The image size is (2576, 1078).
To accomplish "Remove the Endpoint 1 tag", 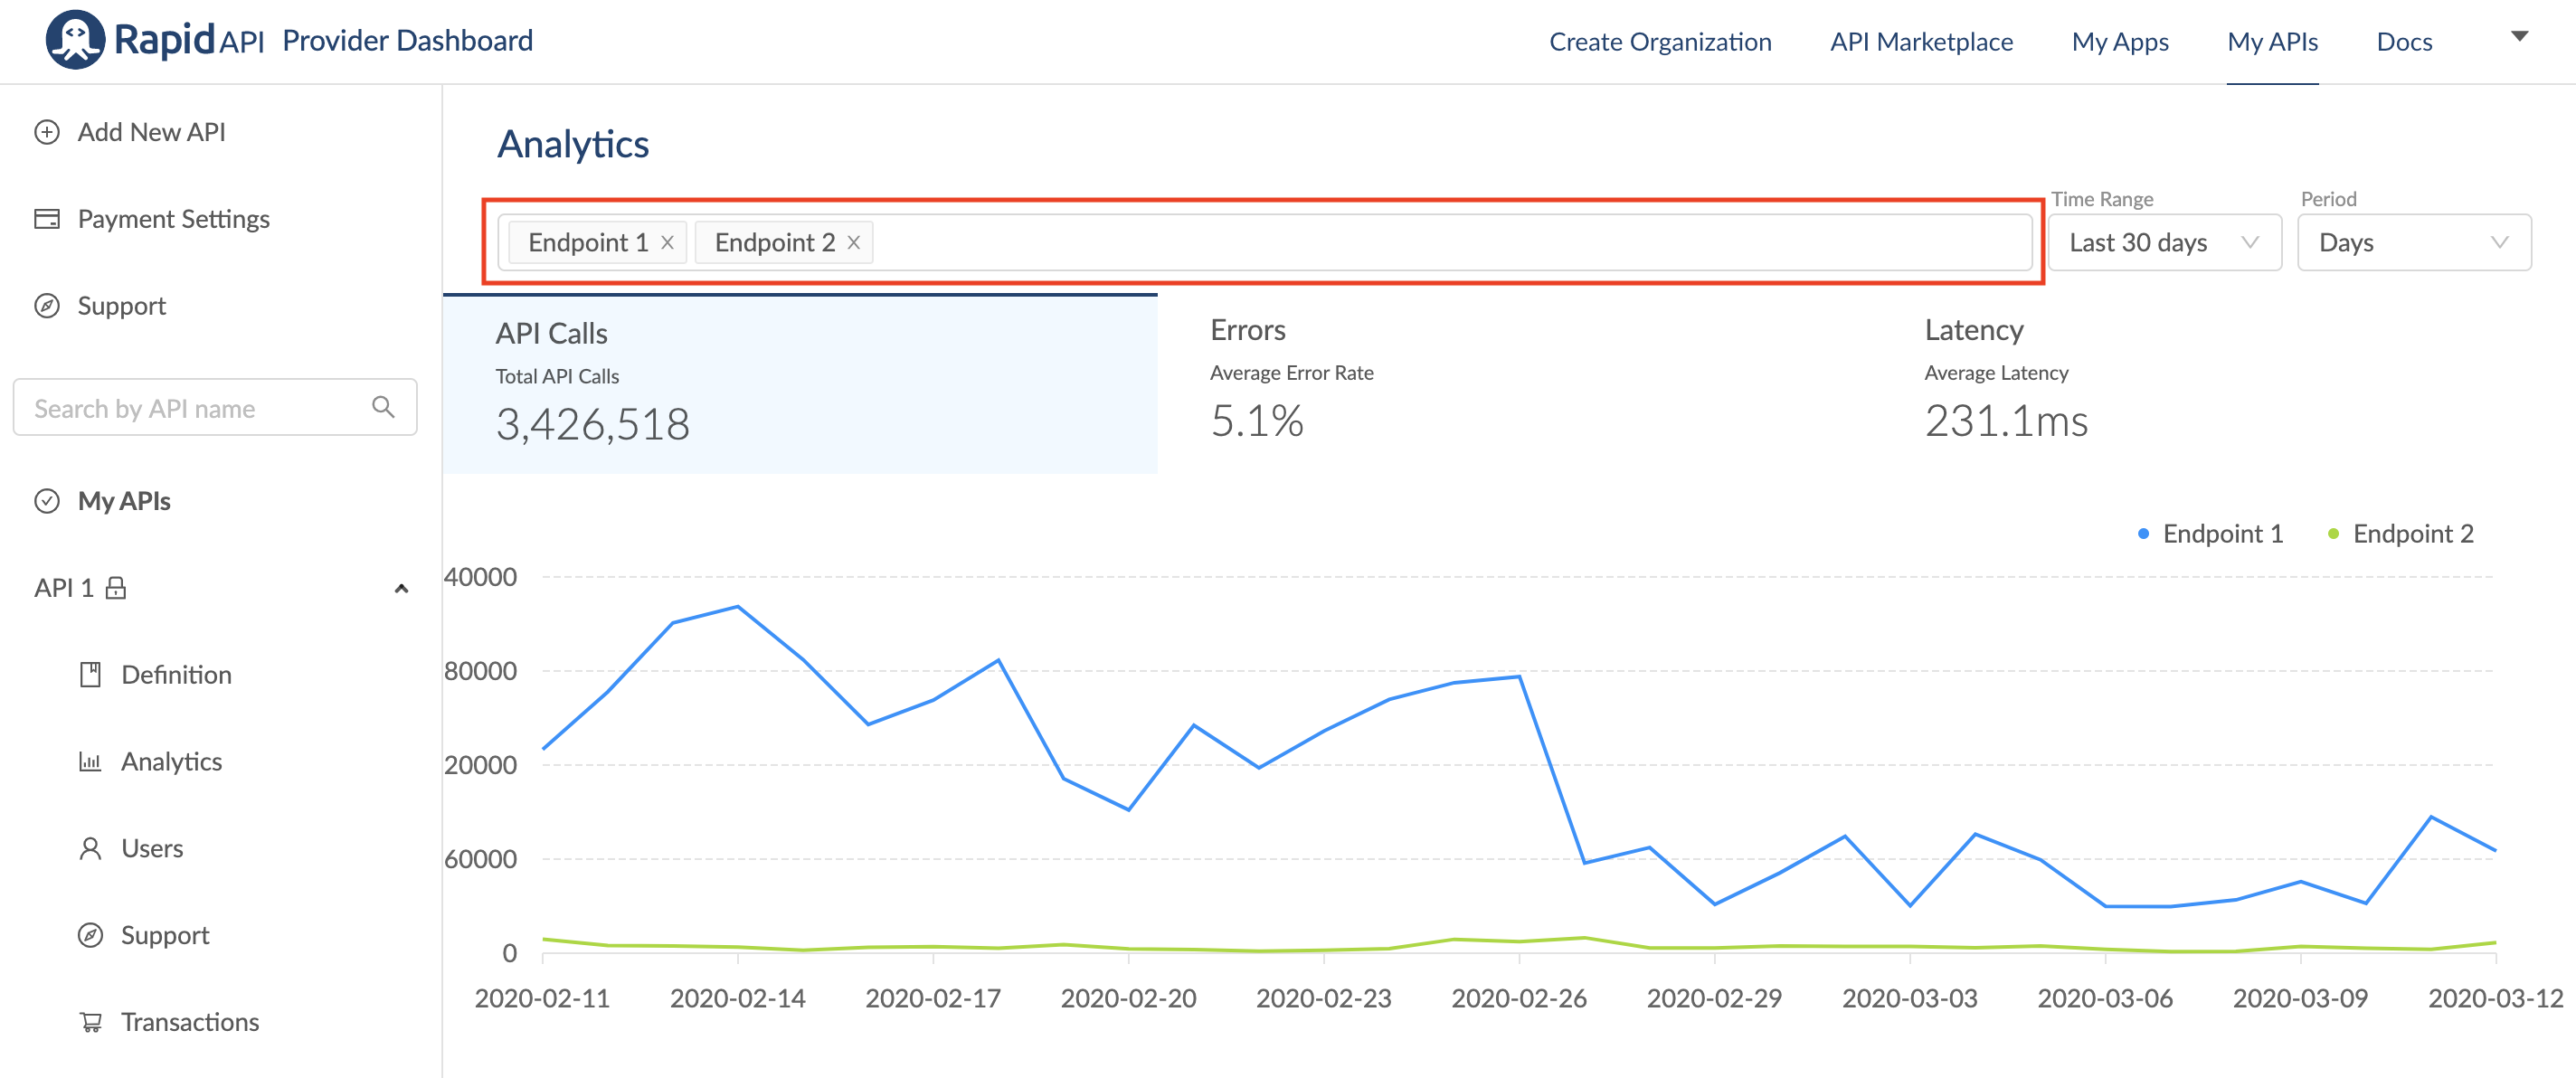I will [667, 243].
